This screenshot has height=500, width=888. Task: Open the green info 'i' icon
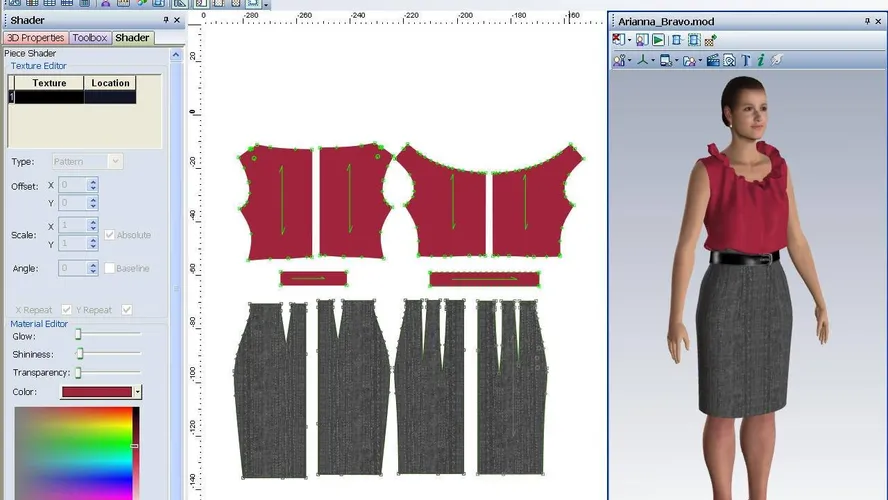point(761,61)
